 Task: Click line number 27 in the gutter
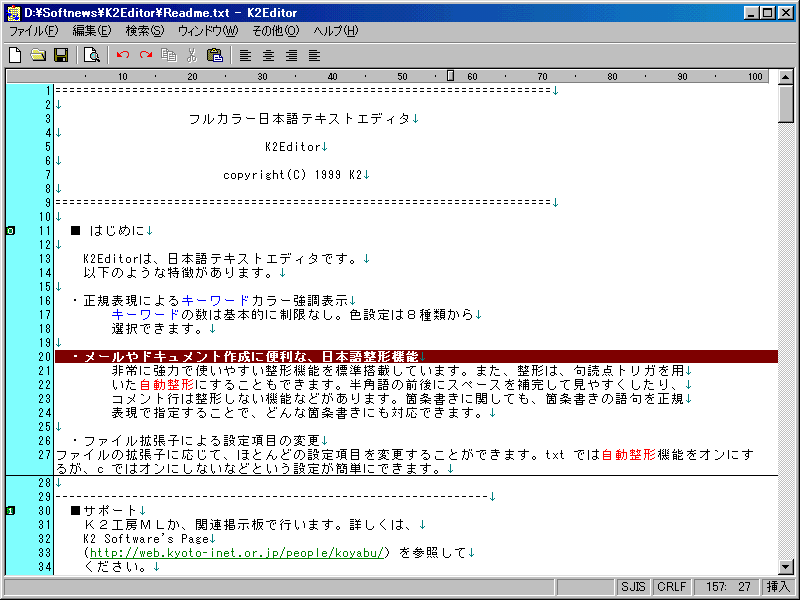(x=45, y=455)
